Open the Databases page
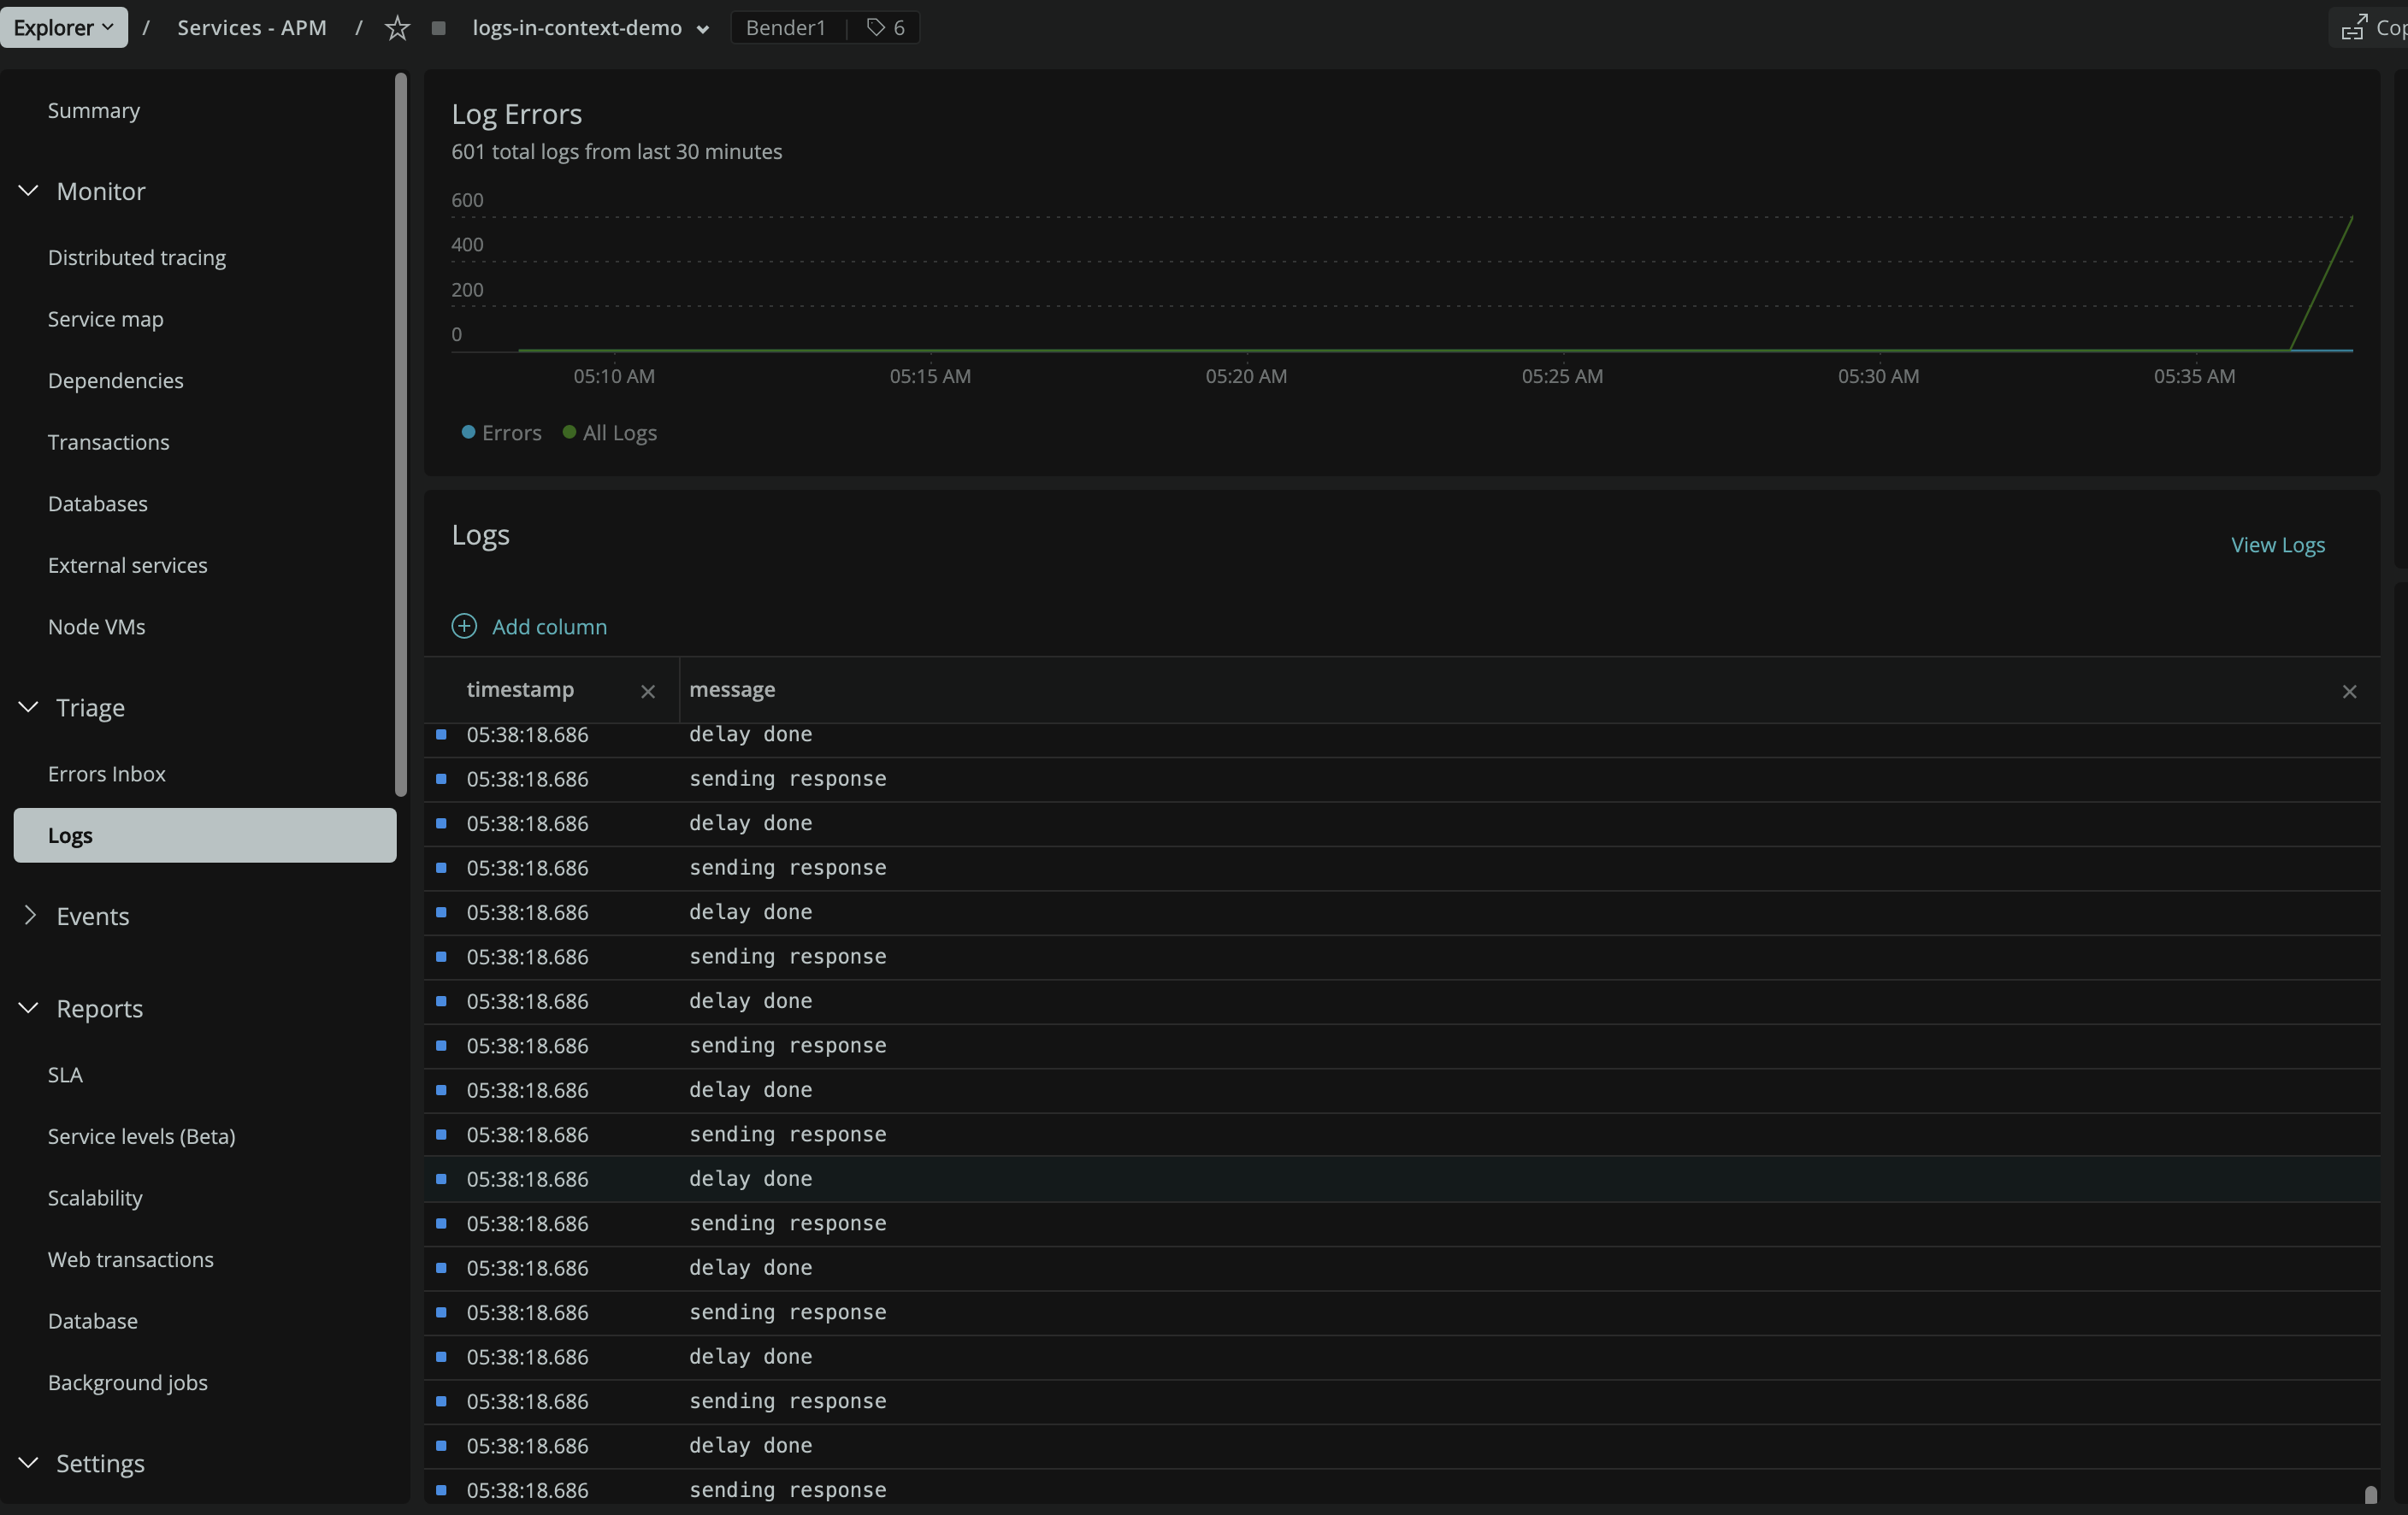The image size is (2408, 1515). coord(98,503)
